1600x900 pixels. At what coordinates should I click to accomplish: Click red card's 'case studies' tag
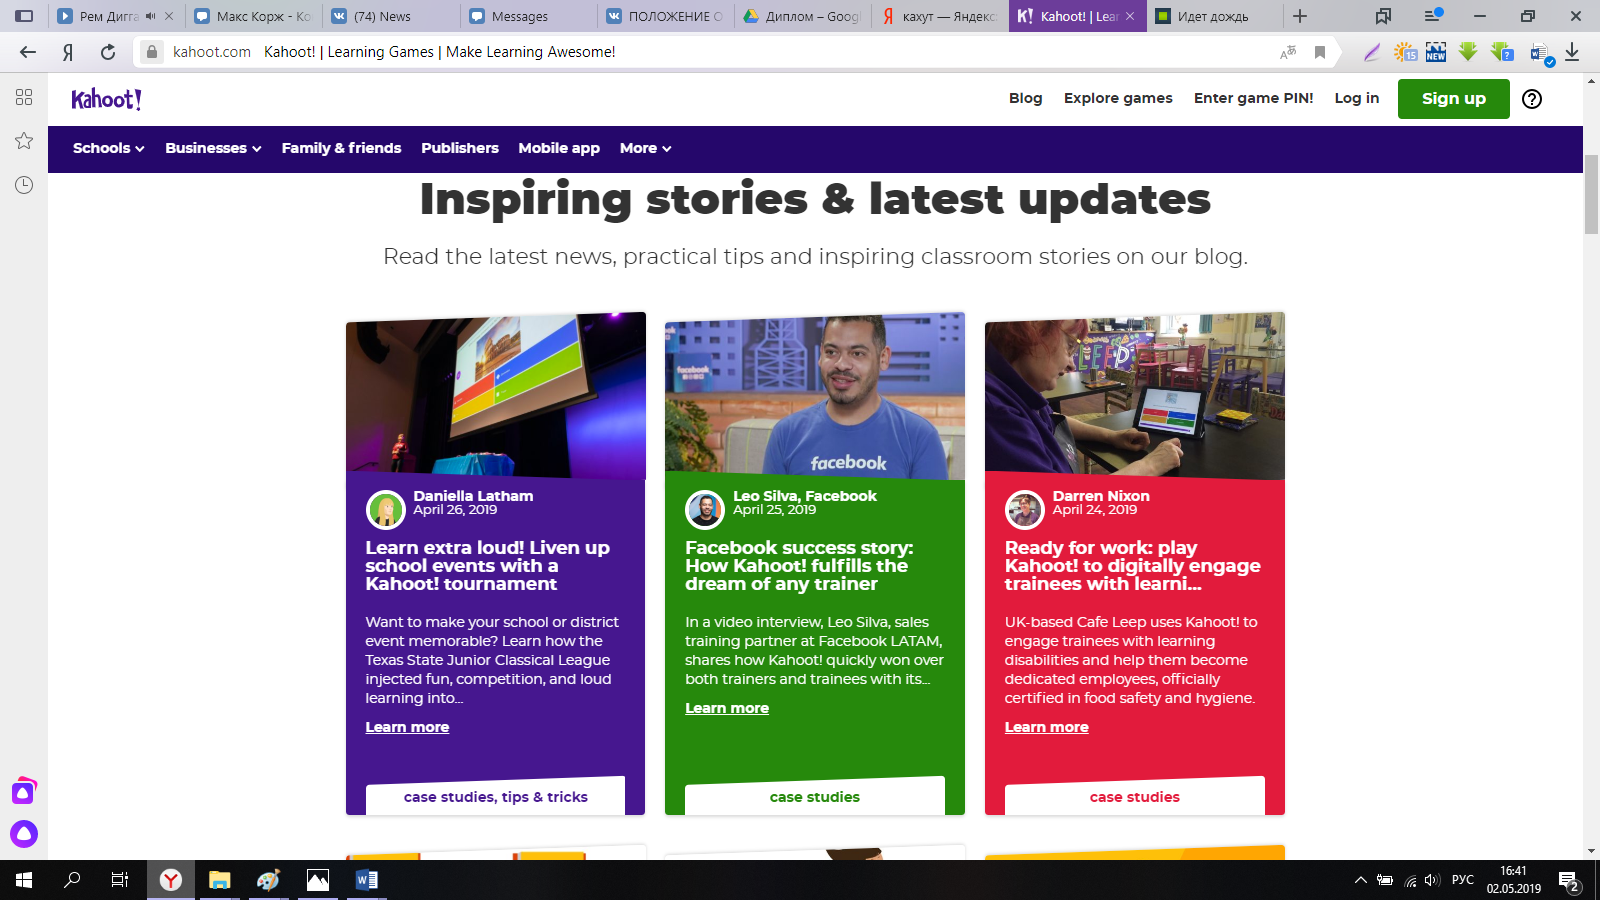(1134, 796)
